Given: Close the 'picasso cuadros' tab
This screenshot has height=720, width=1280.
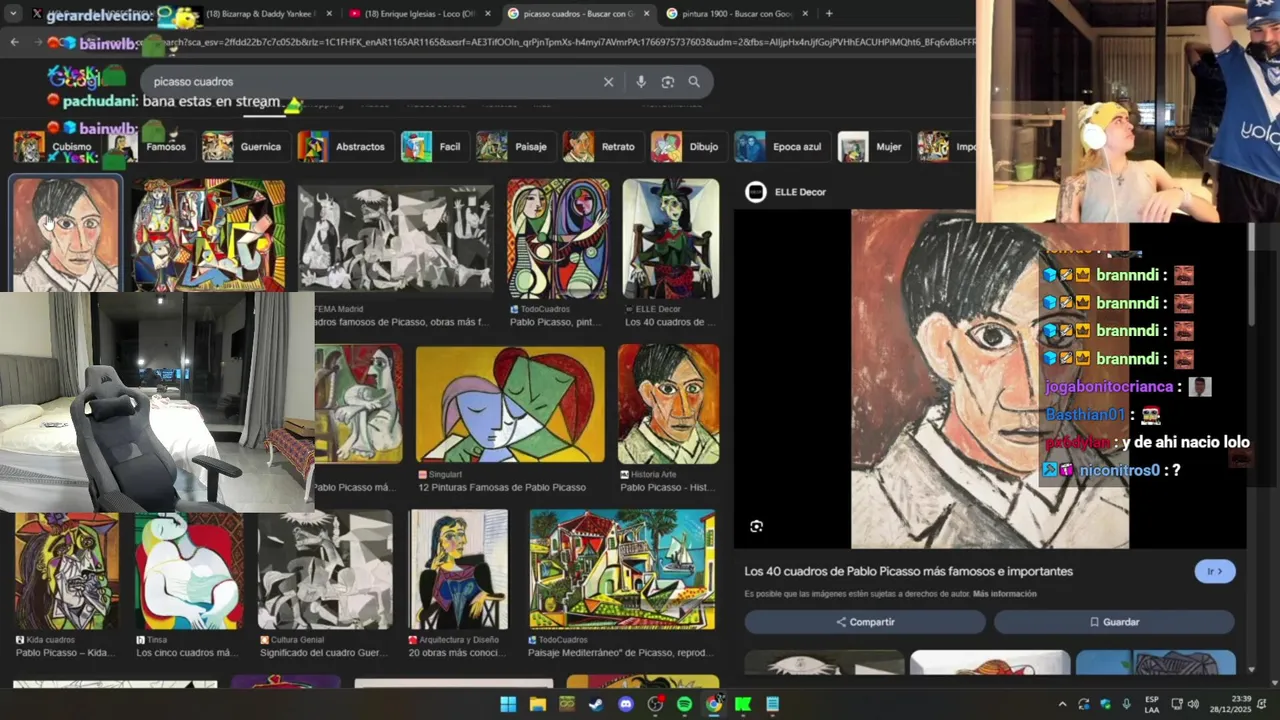Looking at the screenshot, I should click(646, 14).
